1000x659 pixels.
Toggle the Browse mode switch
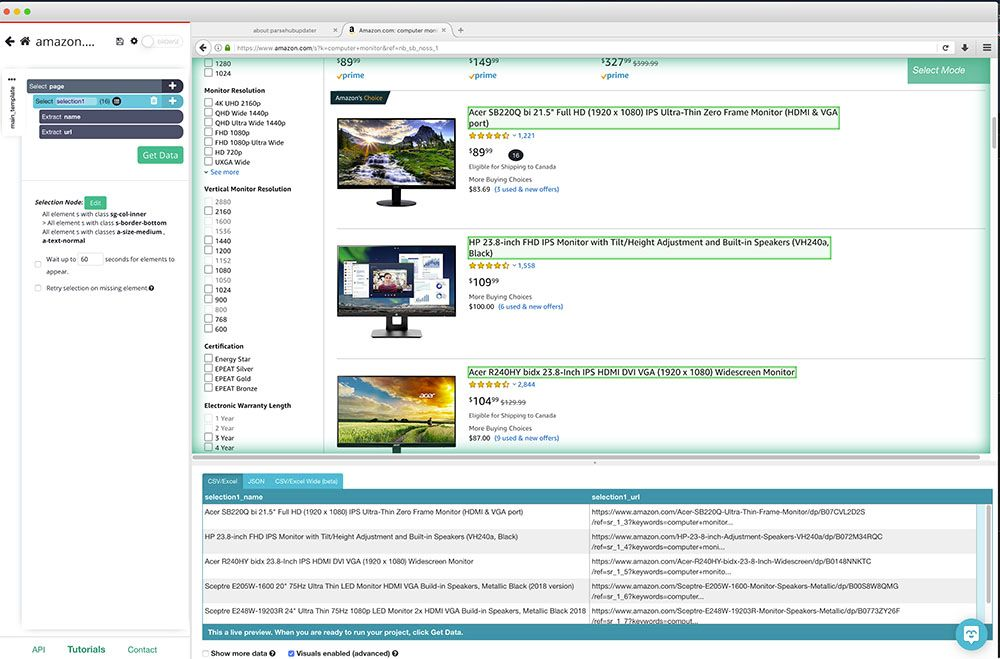point(161,41)
